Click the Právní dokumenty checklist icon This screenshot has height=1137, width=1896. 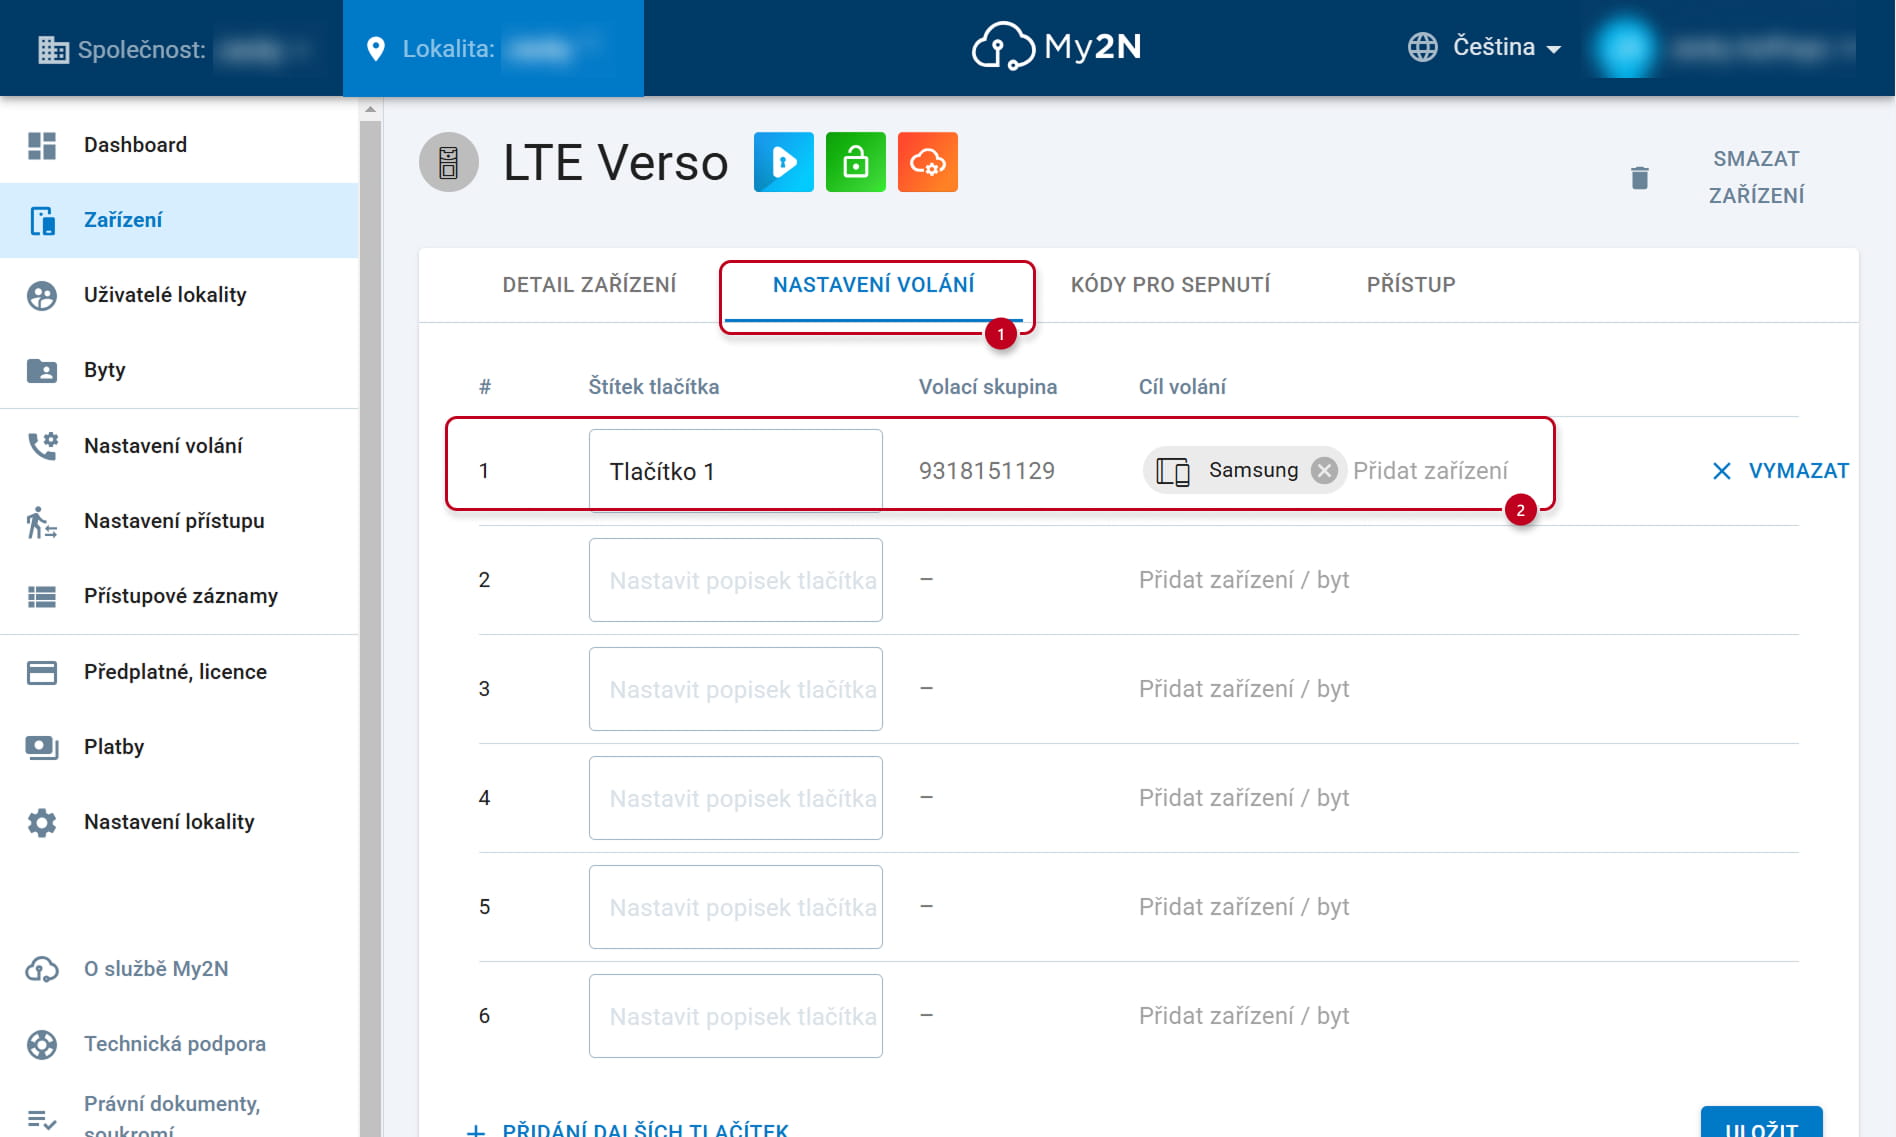coord(42,1119)
